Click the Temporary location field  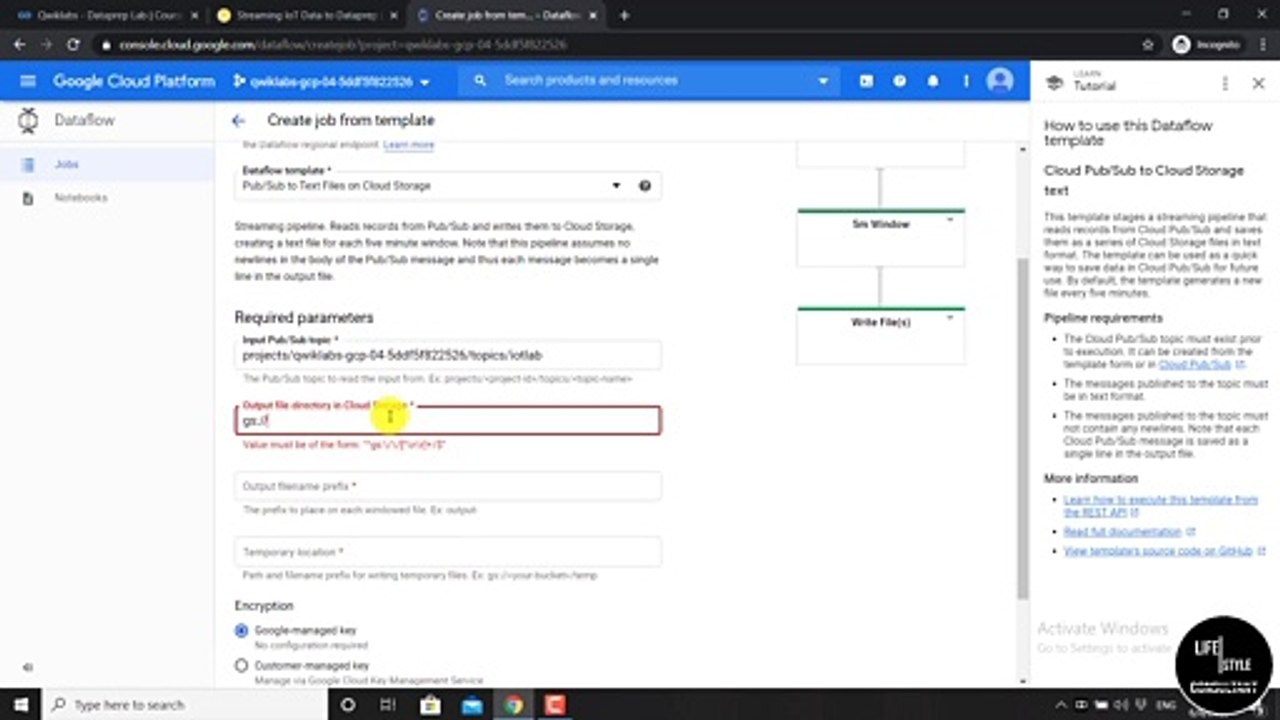pos(447,552)
